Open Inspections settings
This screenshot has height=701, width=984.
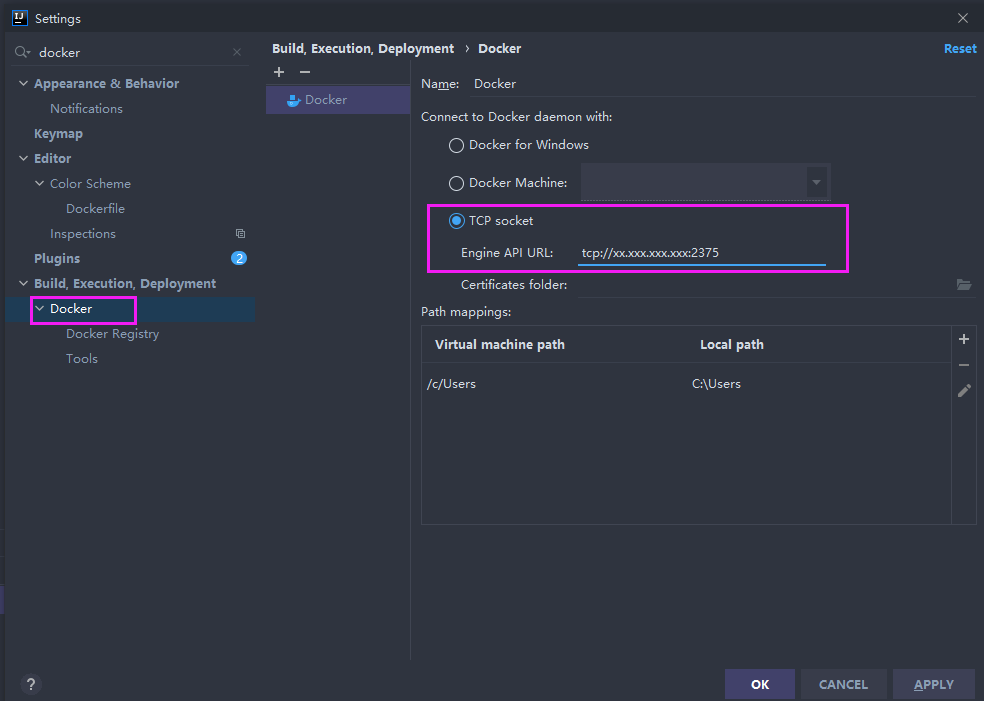[83, 233]
